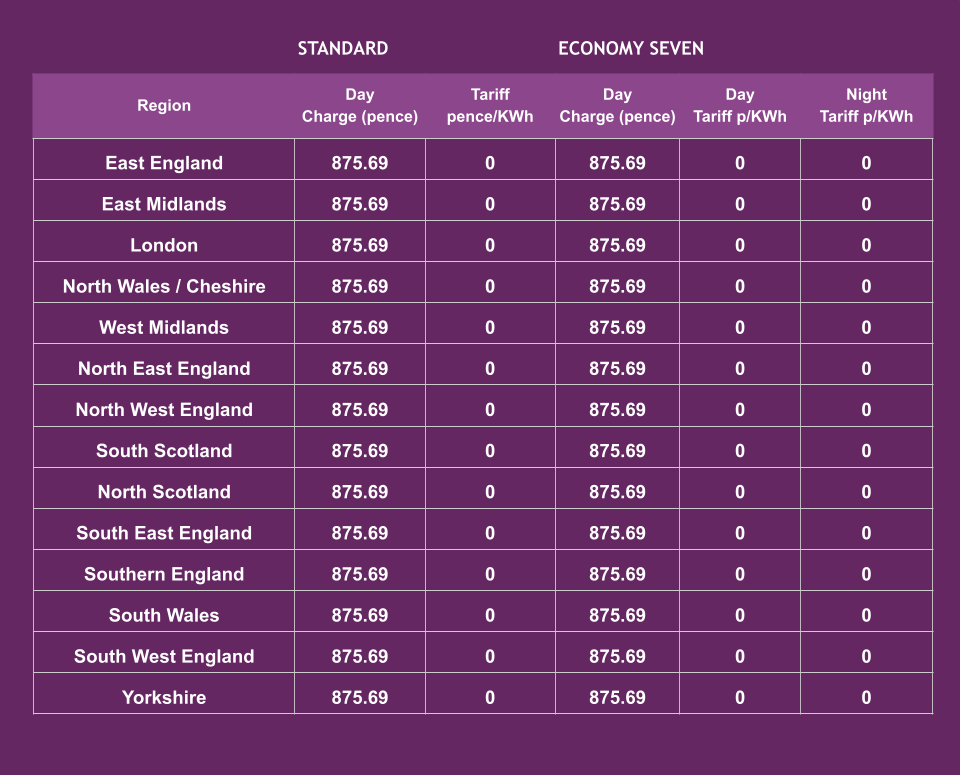This screenshot has height=775, width=963.
Task: Click the North Scotland region cell
Action: (164, 491)
